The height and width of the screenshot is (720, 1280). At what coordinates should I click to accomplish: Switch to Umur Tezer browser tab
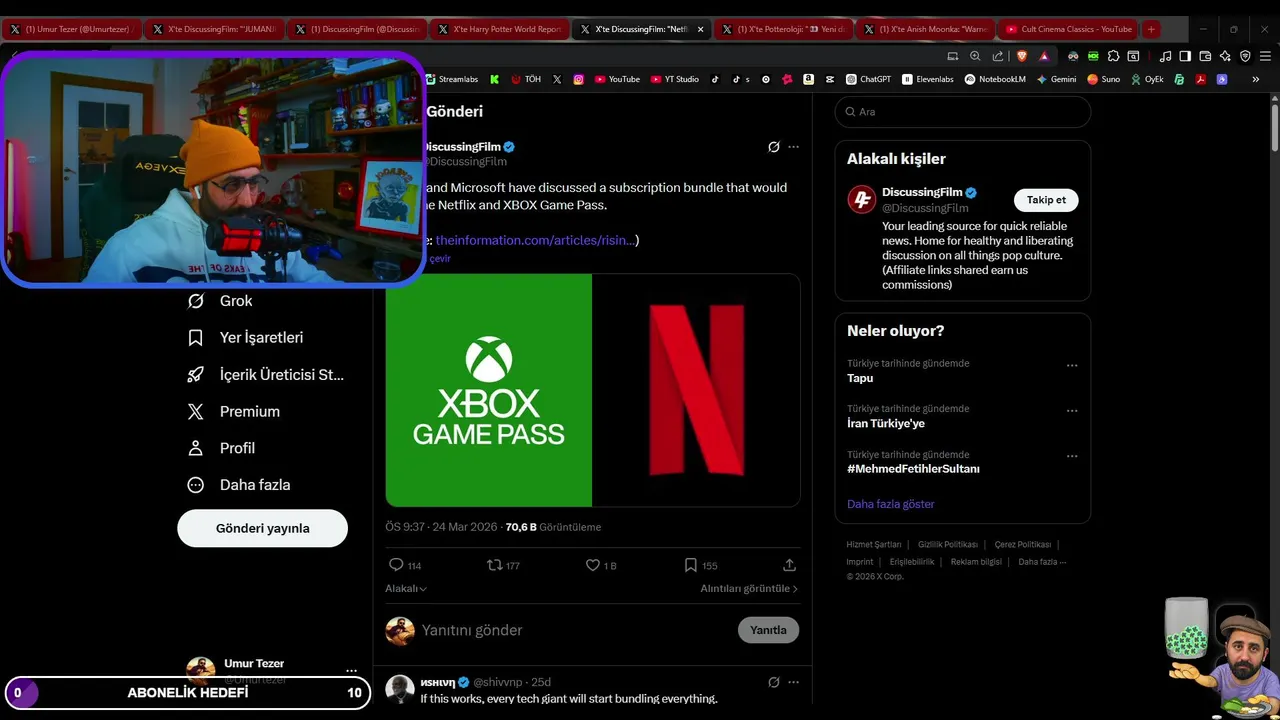[72, 29]
